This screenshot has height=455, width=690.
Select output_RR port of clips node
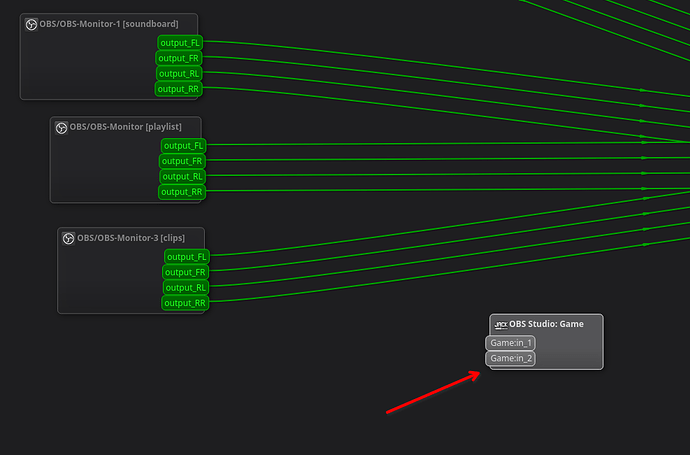click(x=185, y=303)
